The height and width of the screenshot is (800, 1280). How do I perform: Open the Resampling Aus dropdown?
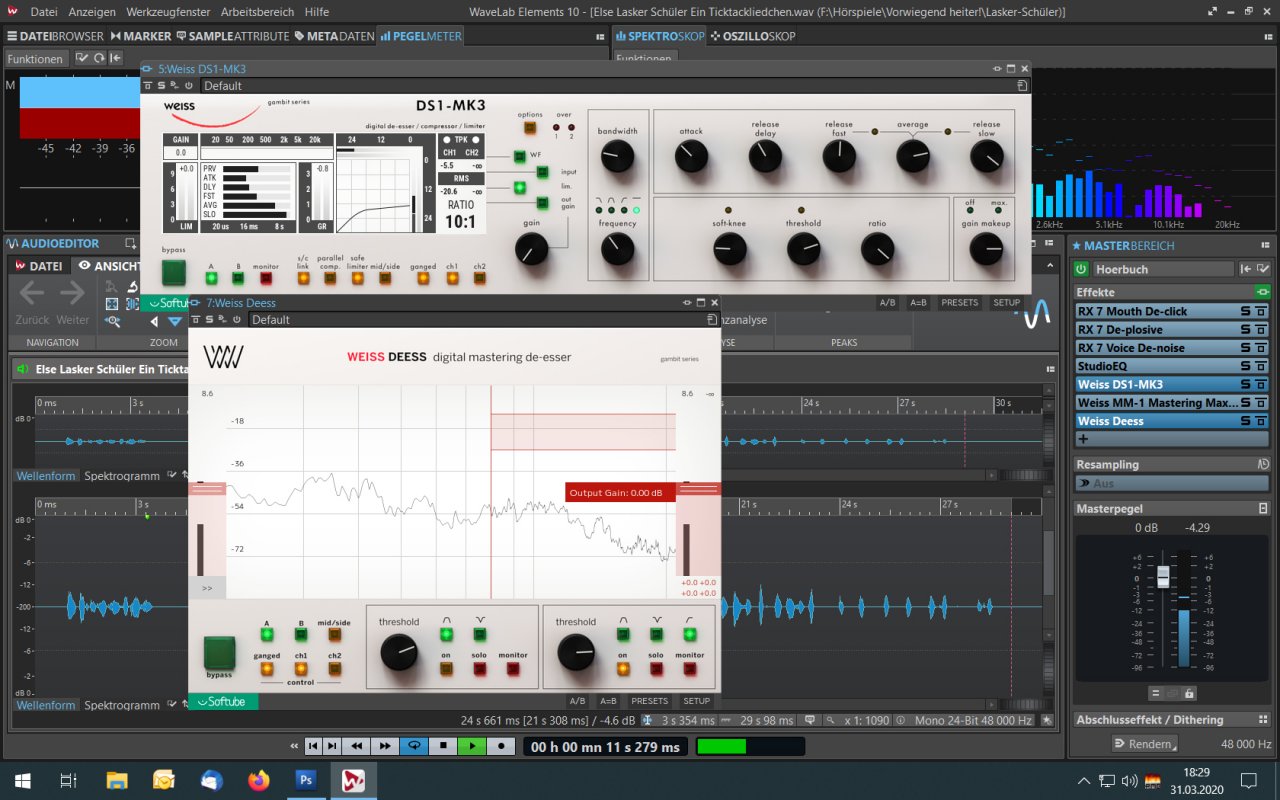pyautogui.click(x=1172, y=483)
